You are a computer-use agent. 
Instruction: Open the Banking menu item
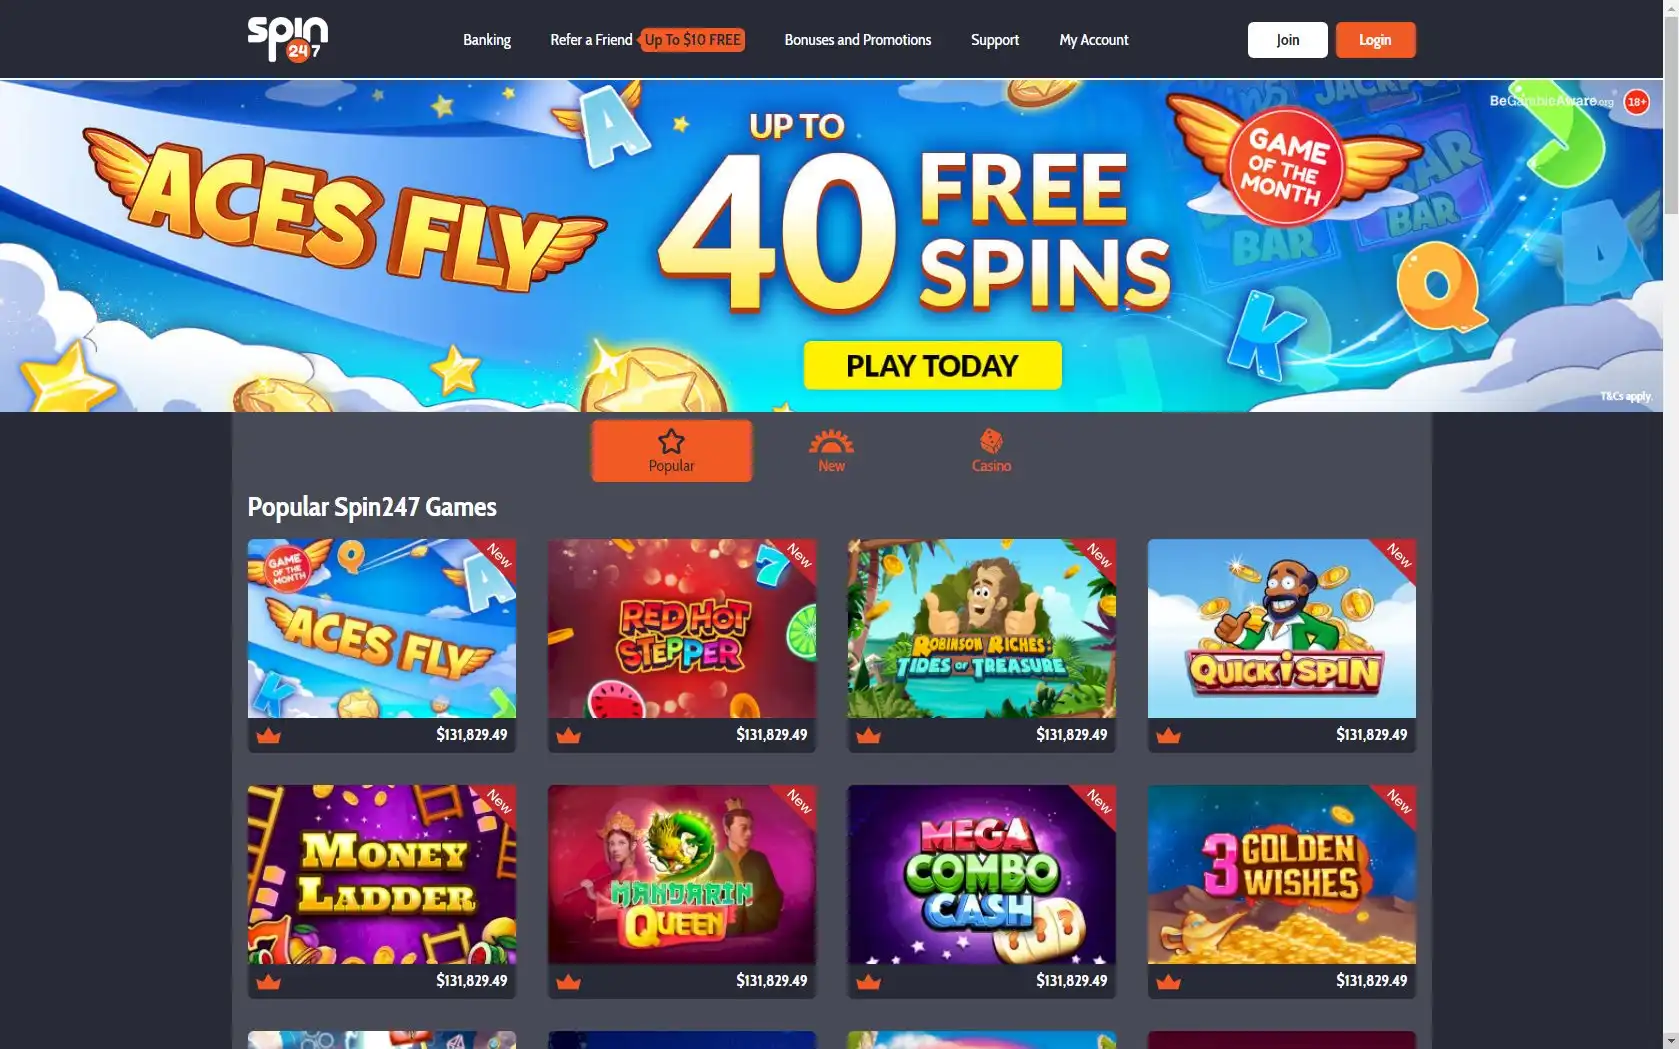pyautogui.click(x=487, y=40)
